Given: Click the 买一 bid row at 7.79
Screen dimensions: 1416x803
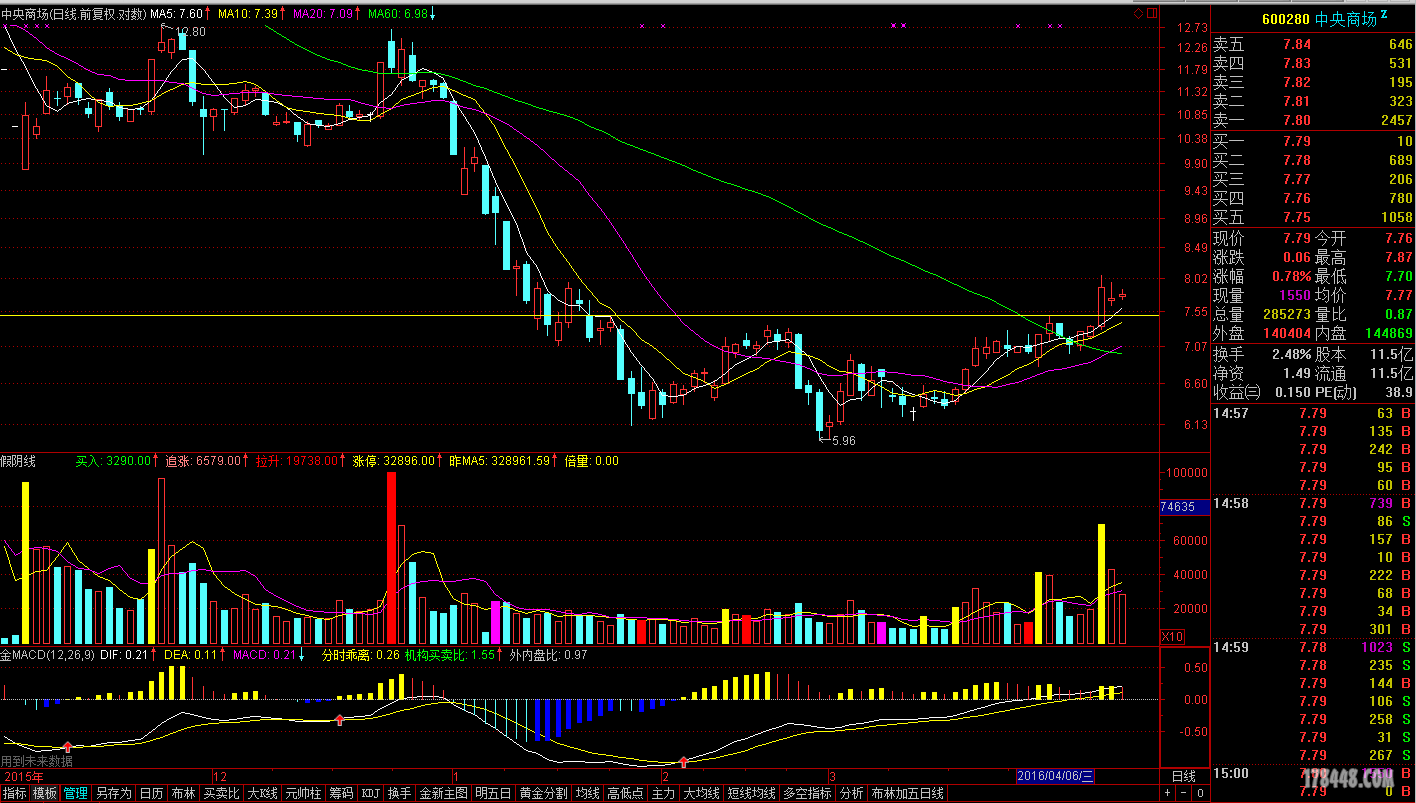Looking at the screenshot, I should [x=1313, y=141].
